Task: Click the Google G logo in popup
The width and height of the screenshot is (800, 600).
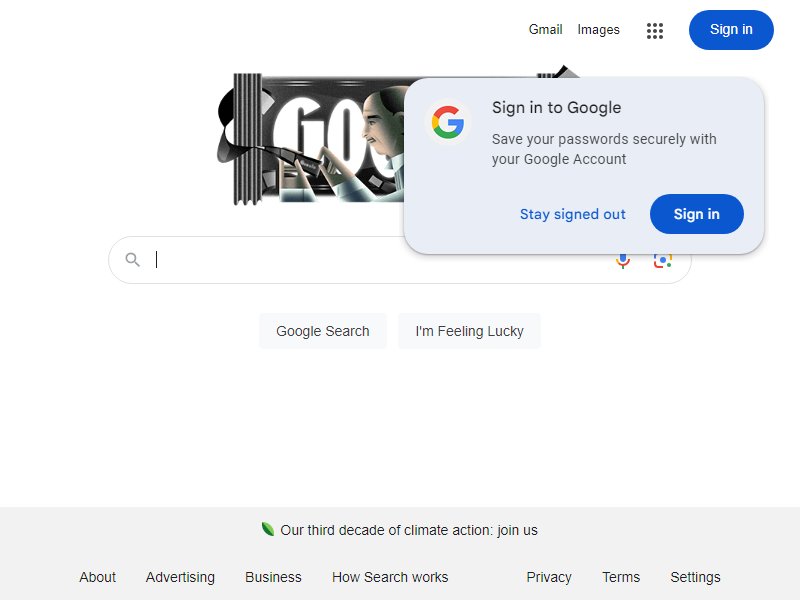Action: [x=447, y=122]
